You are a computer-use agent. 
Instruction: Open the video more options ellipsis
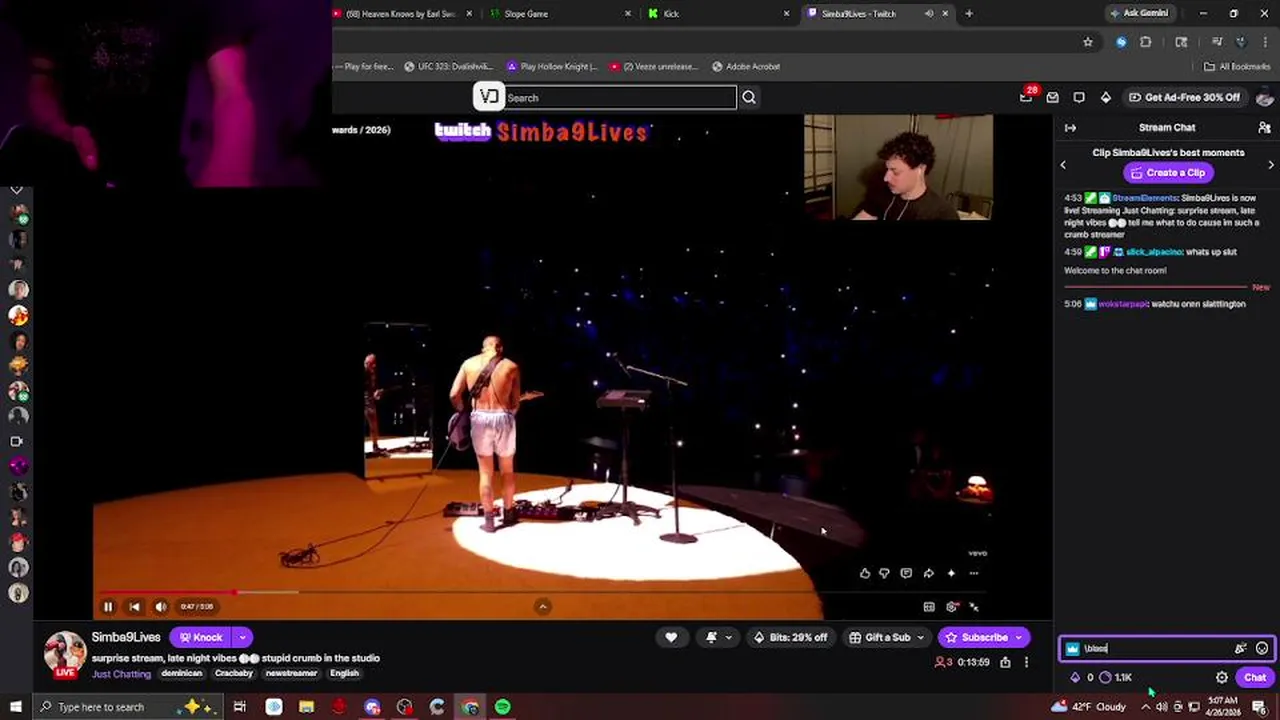973,573
